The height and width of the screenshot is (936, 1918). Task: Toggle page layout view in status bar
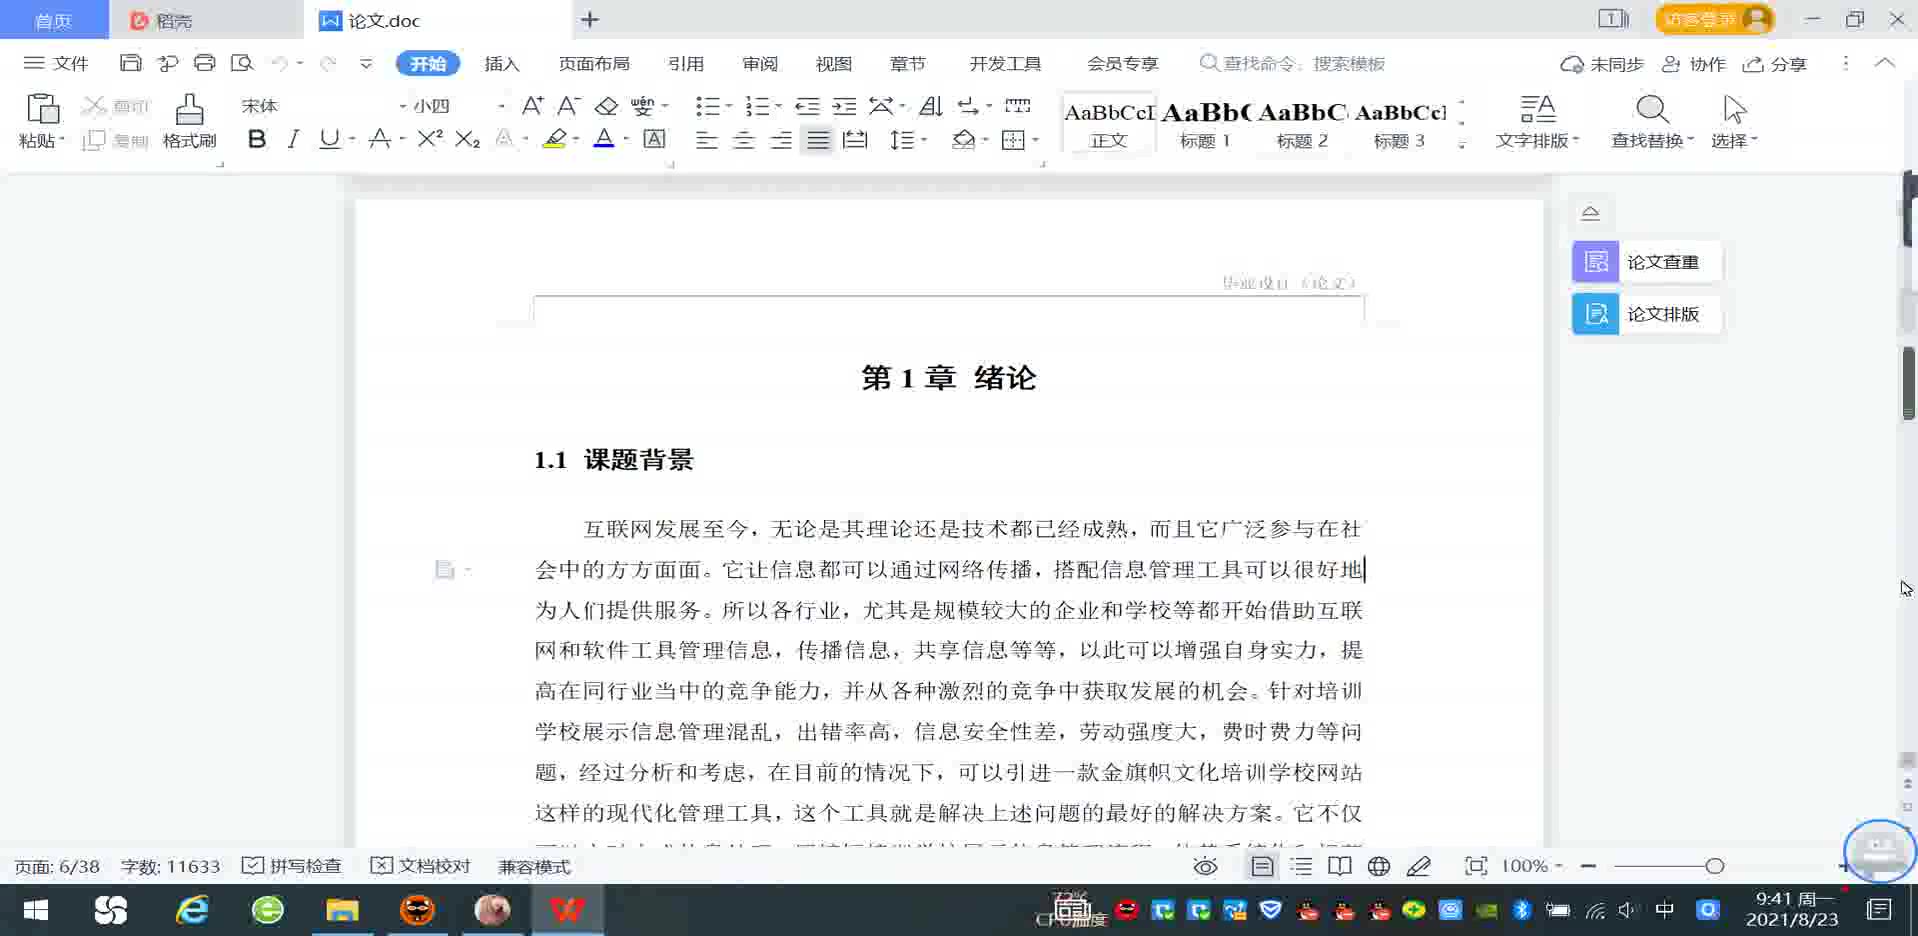(1262, 866)
